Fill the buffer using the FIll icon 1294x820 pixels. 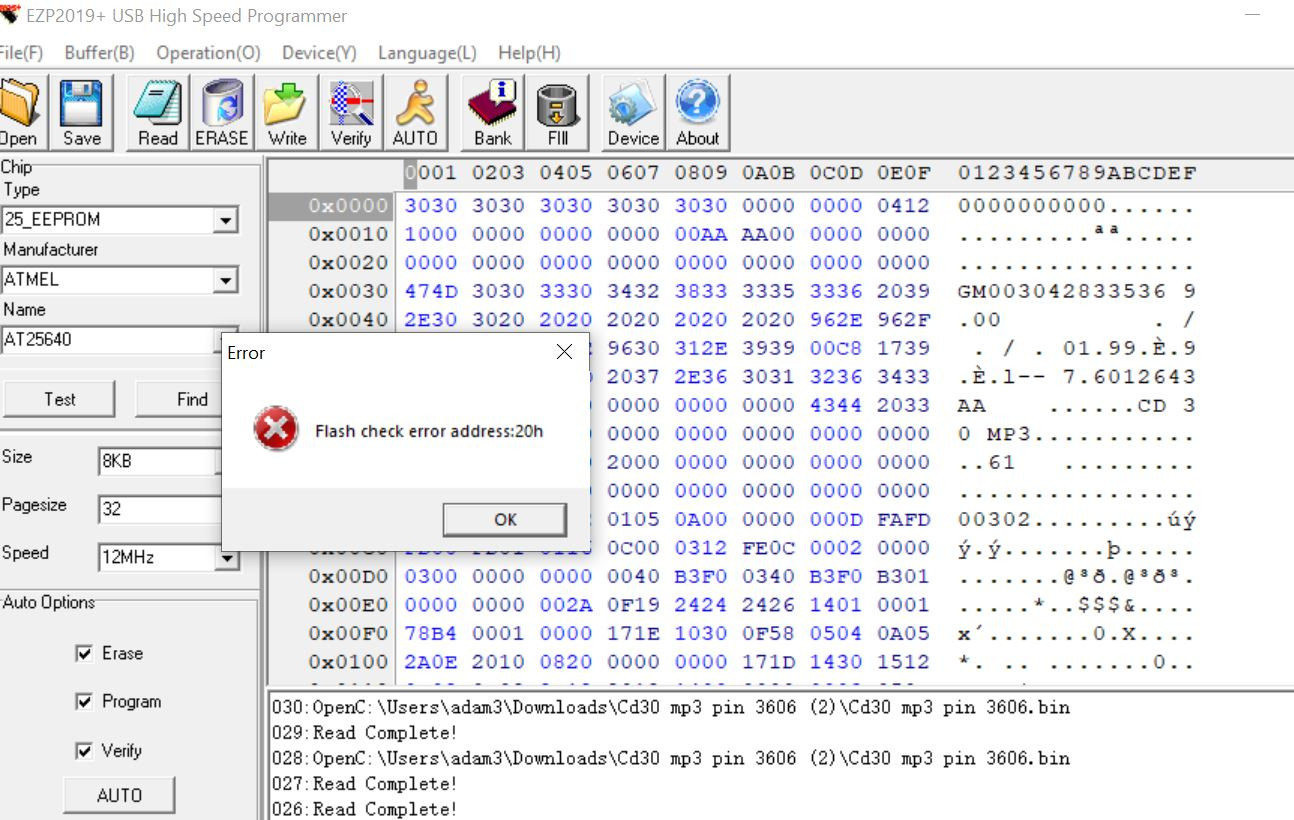coord(557,110)
